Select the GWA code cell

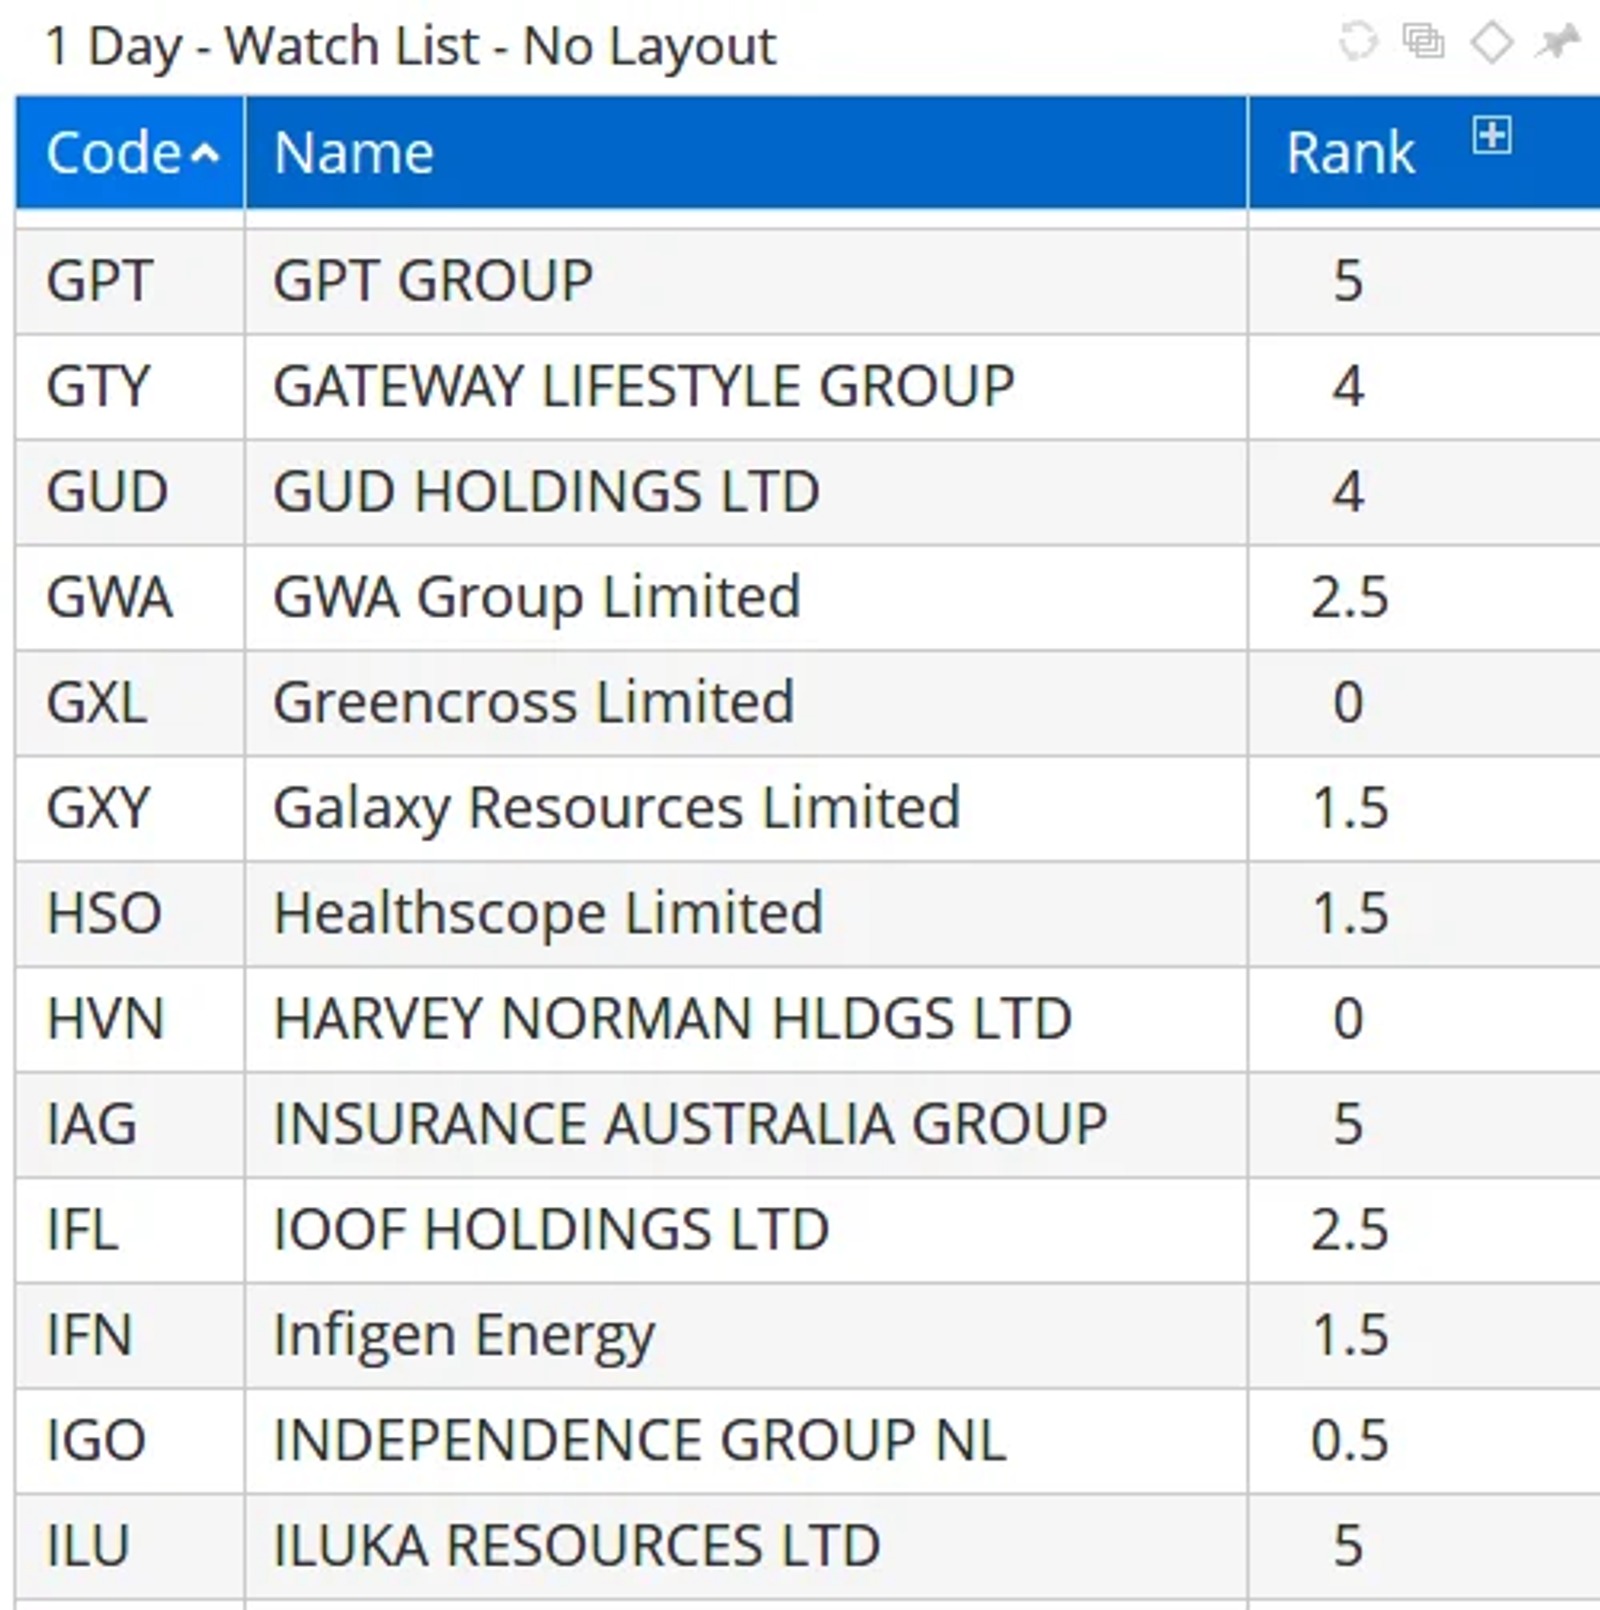(x=130, y=598)
